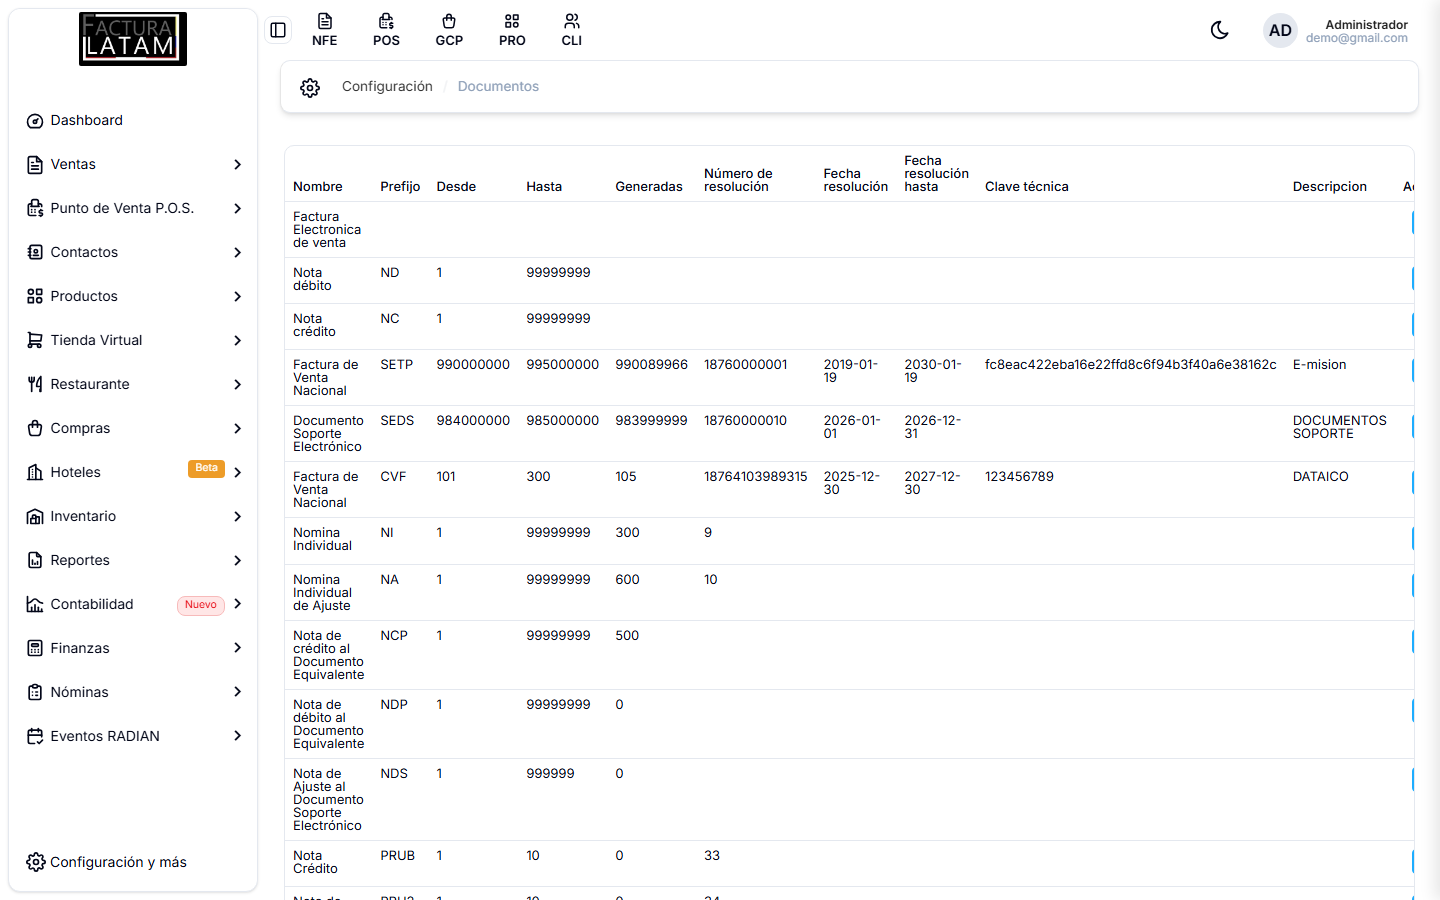Expand the Finanzas menu chevron

pos(238,648)
